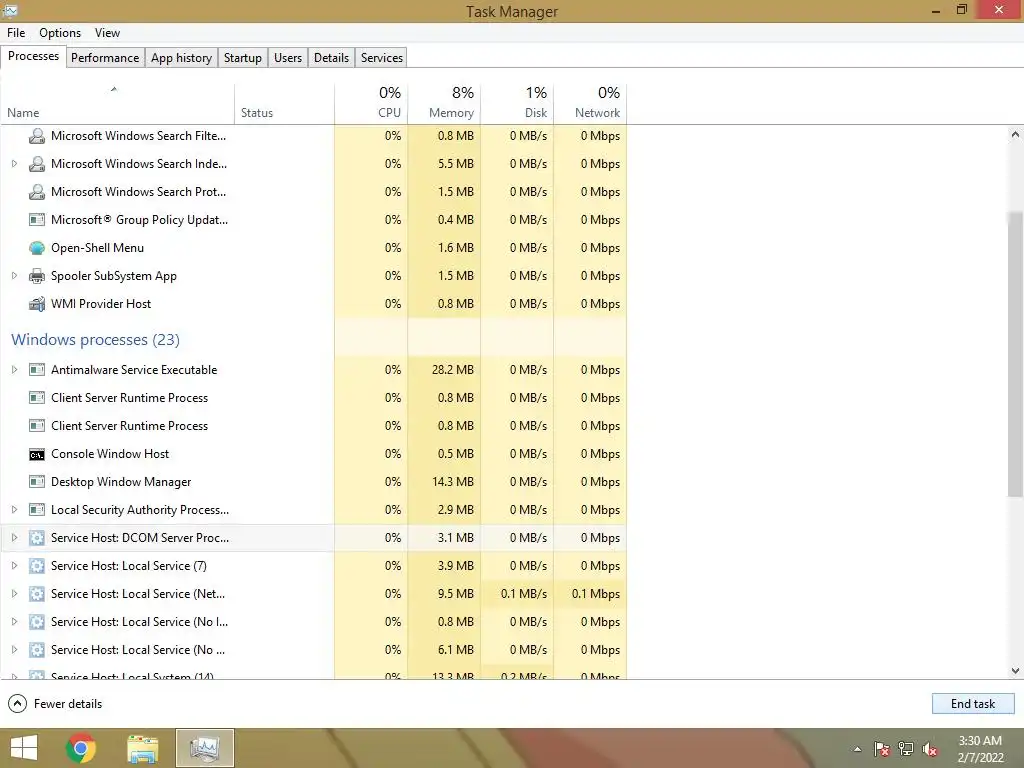Click the 0.1 MB/s disk value
Image resolution: width=1024 pixels, height=768 pixels.
[524, 594]
